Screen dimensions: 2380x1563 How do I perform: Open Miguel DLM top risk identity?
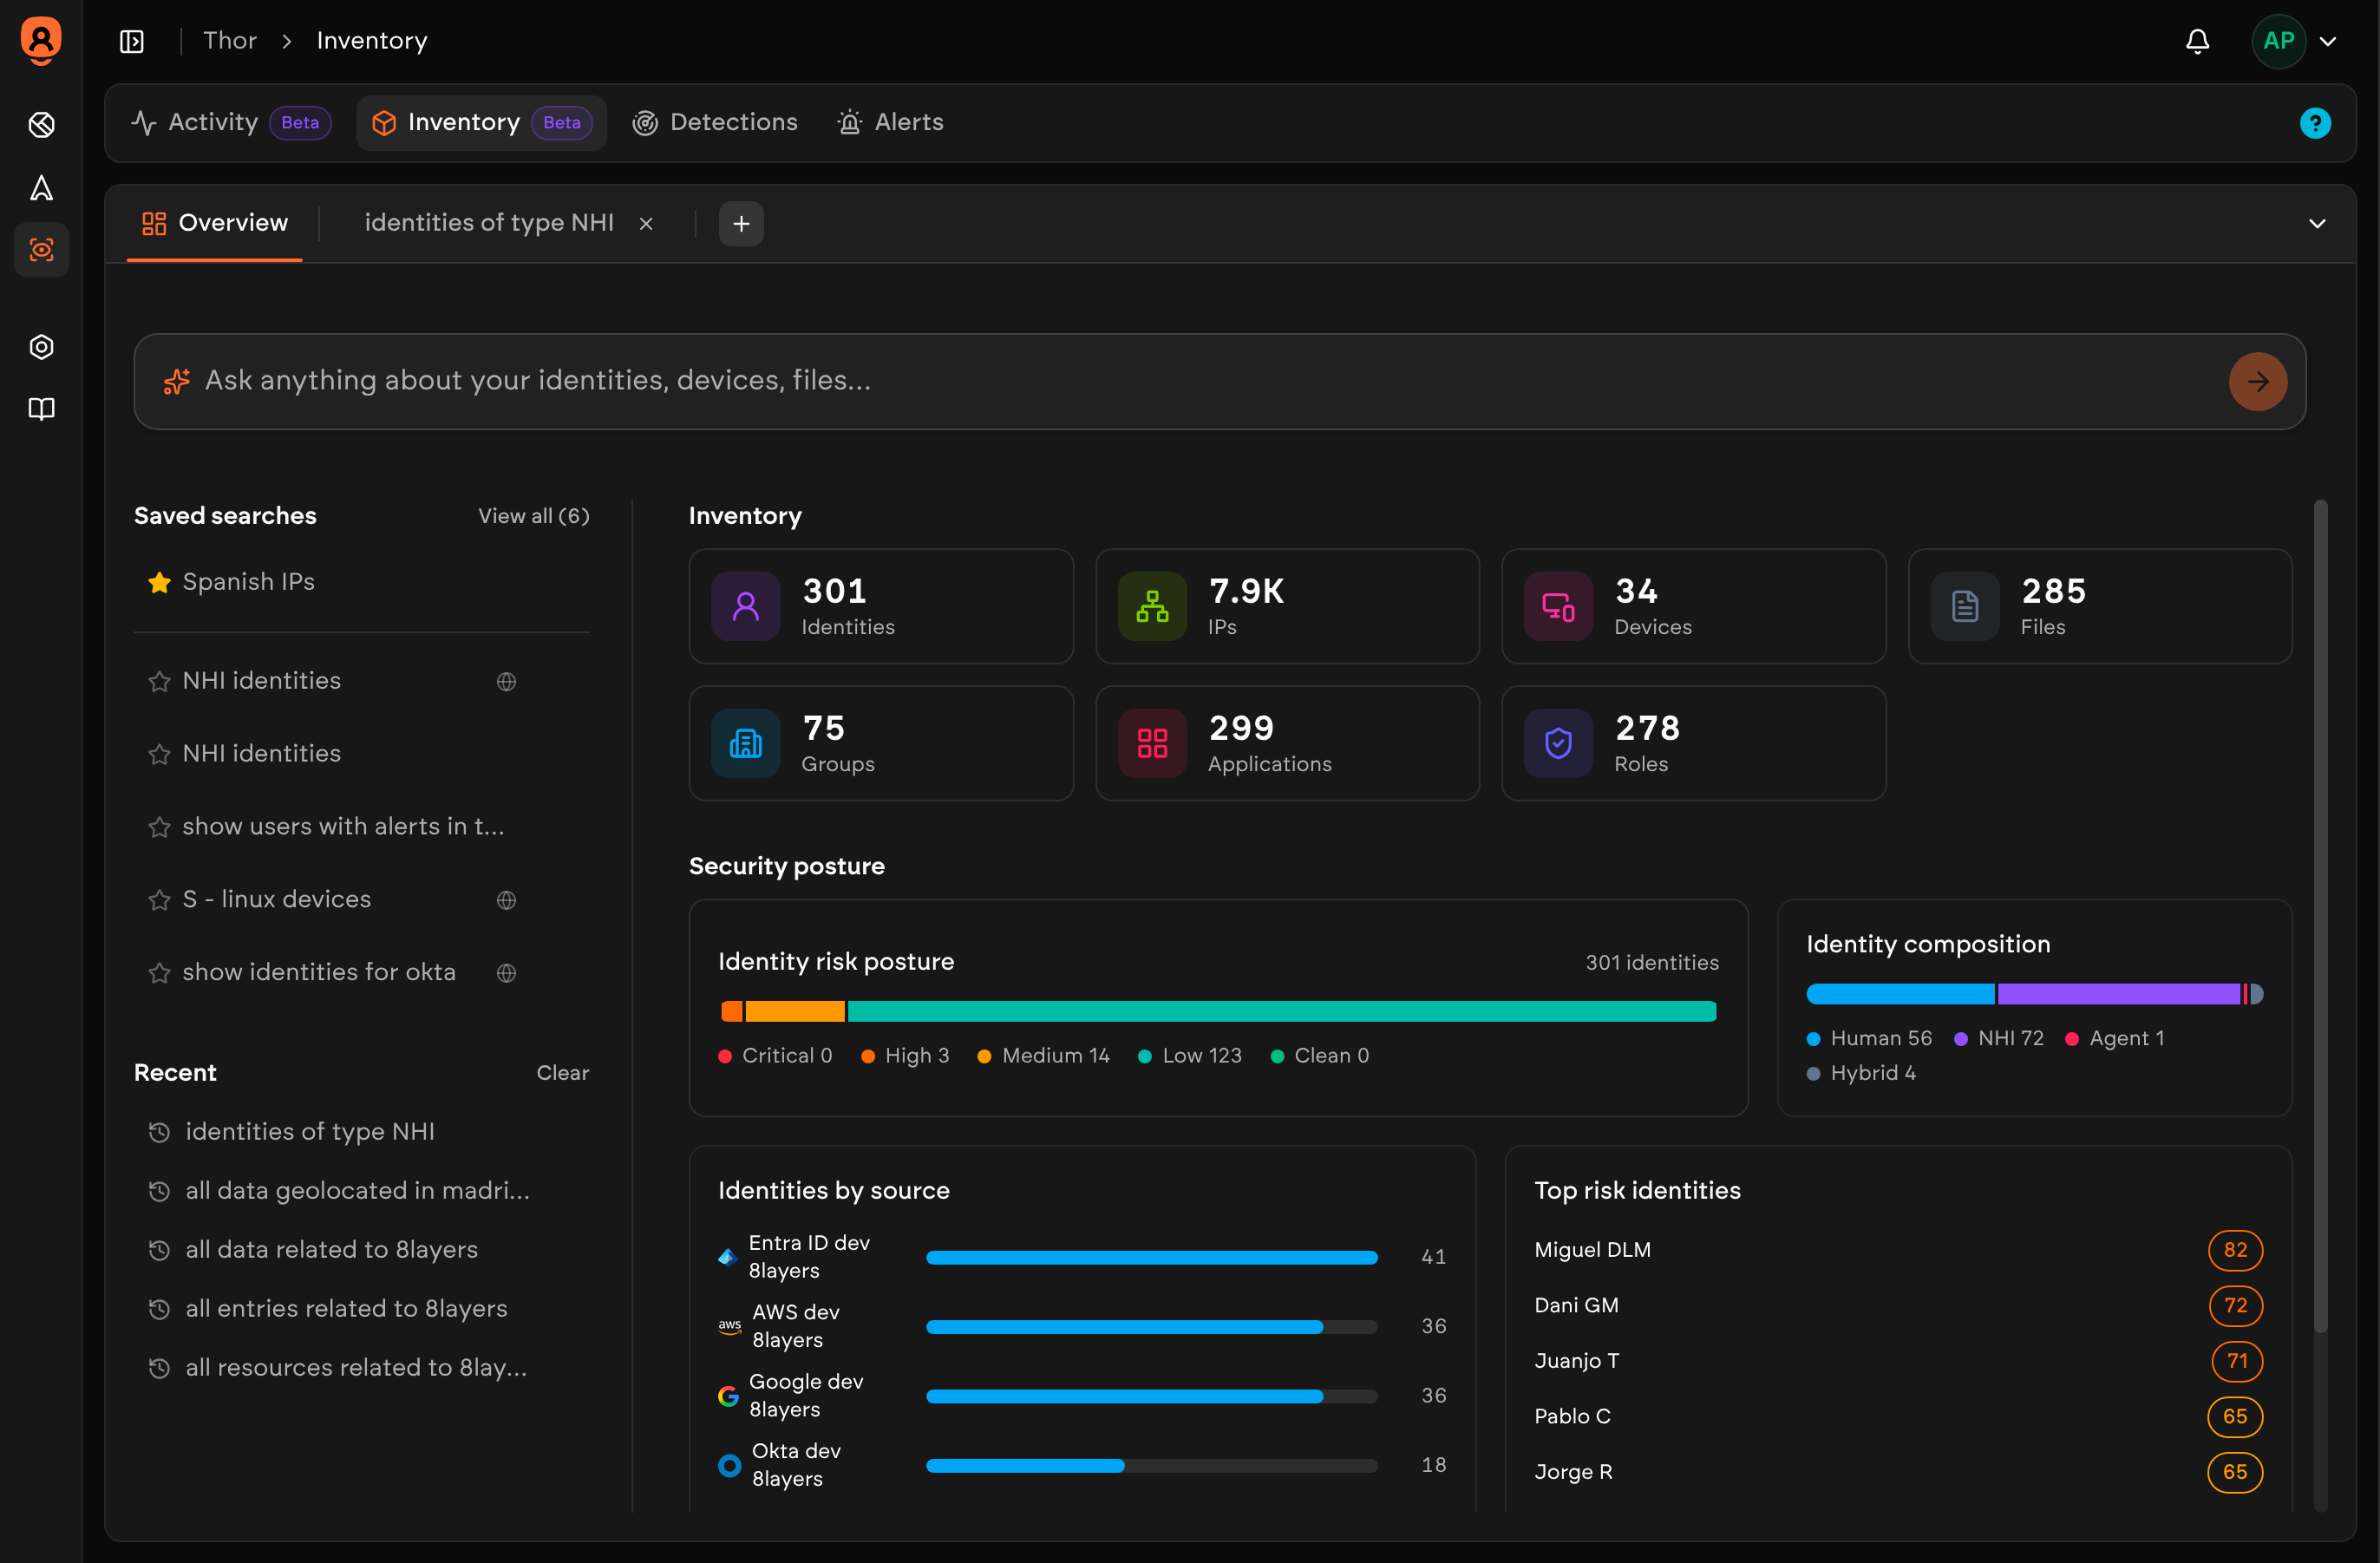1592,1250
